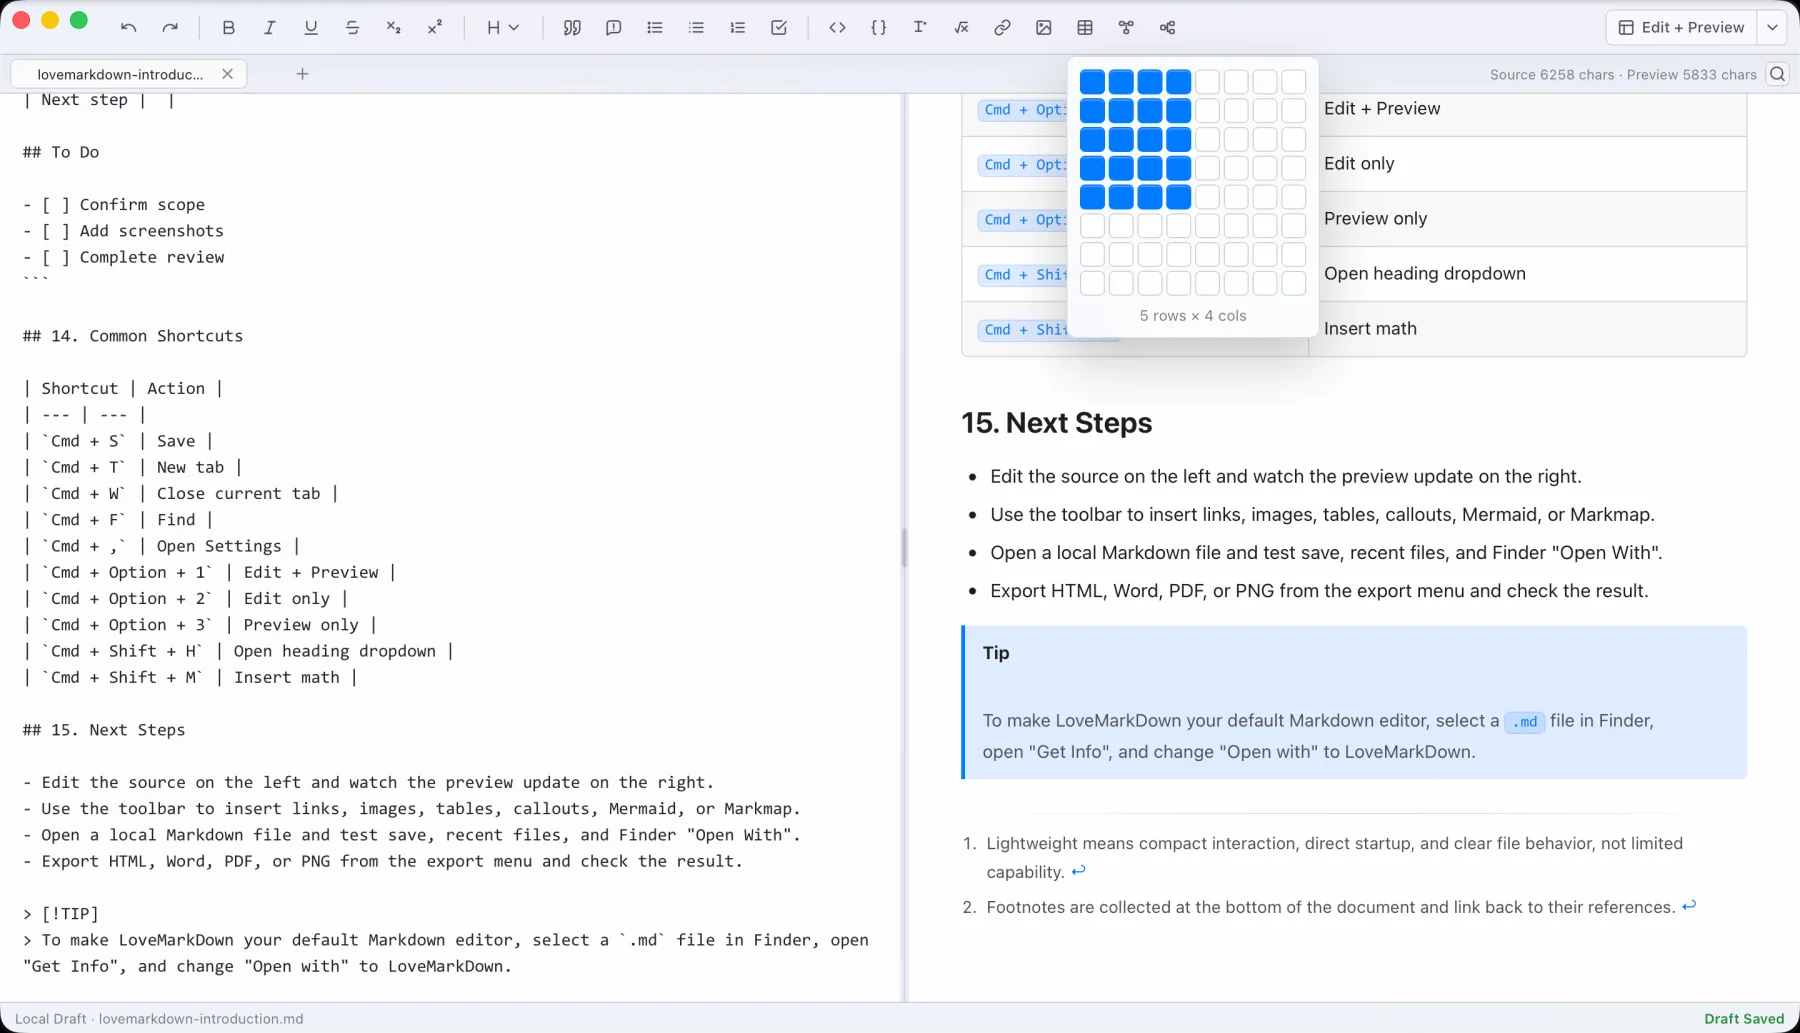Image resolution: width=1800 pixels, height=1033 pixels.
Task: Insert a hyperlink using the chain icon
Action: (x=1002, y=28)
